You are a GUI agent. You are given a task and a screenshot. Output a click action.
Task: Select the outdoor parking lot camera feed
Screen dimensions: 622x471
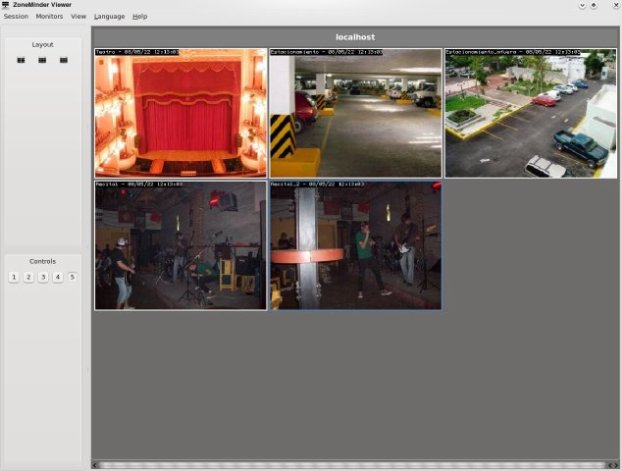[531, 113]
